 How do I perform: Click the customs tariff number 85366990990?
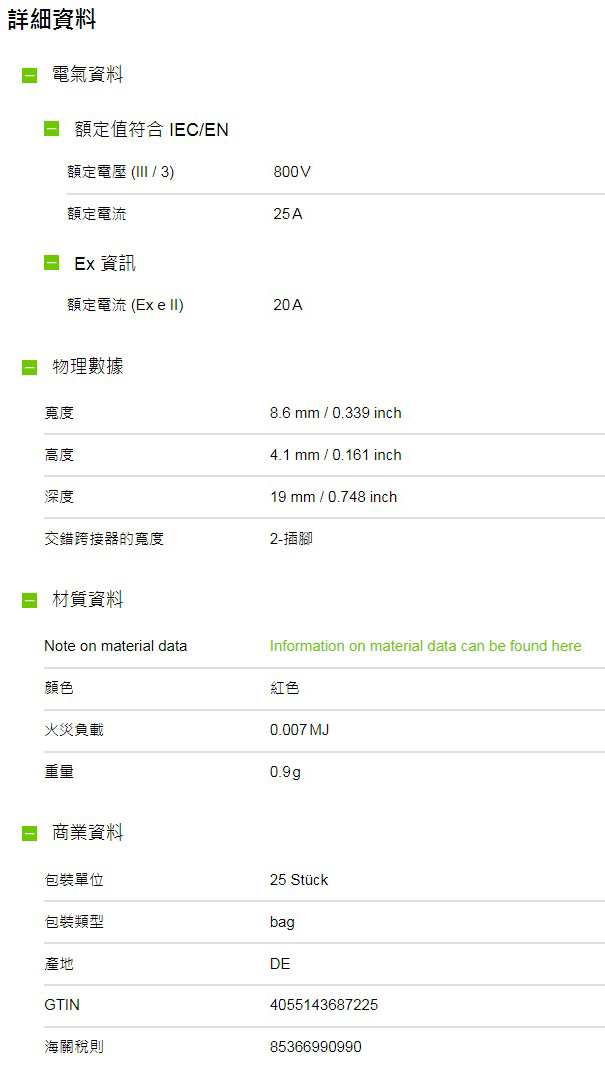click(x=316, y=1047)
